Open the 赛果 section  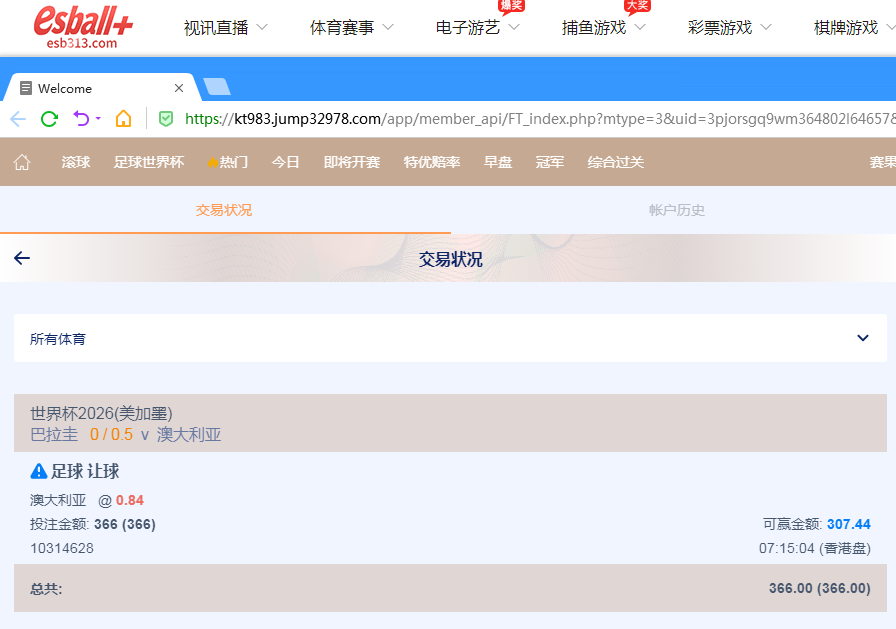point(882,162)
